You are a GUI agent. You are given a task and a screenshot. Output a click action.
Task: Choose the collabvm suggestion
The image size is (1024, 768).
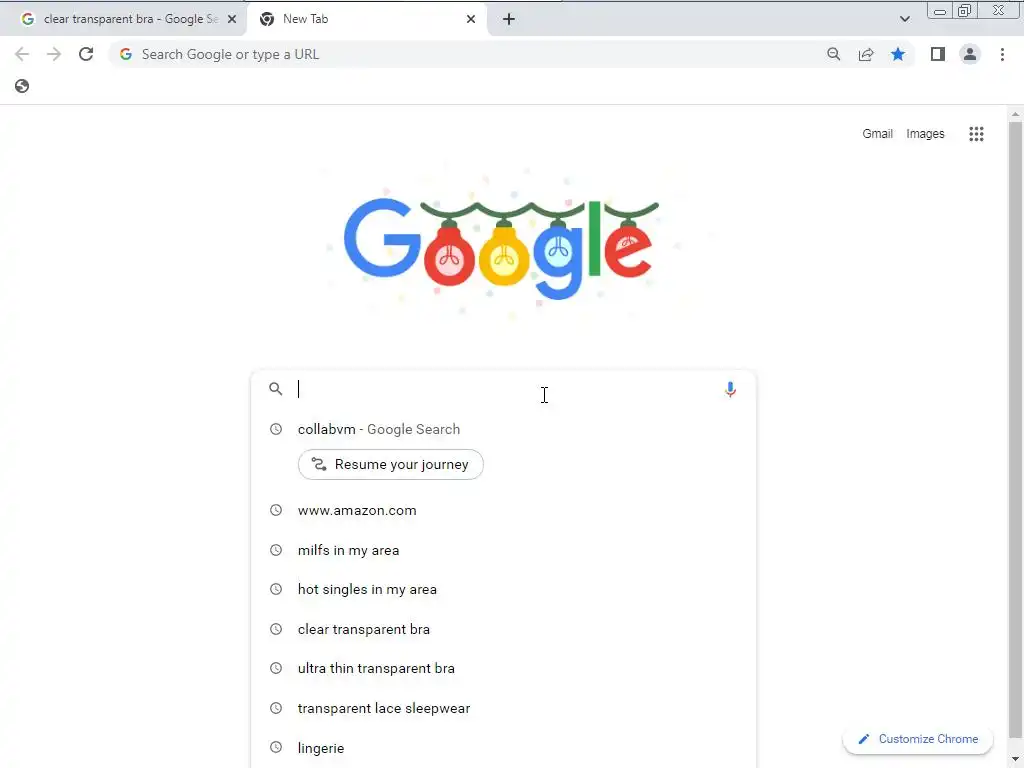point(503,429)
